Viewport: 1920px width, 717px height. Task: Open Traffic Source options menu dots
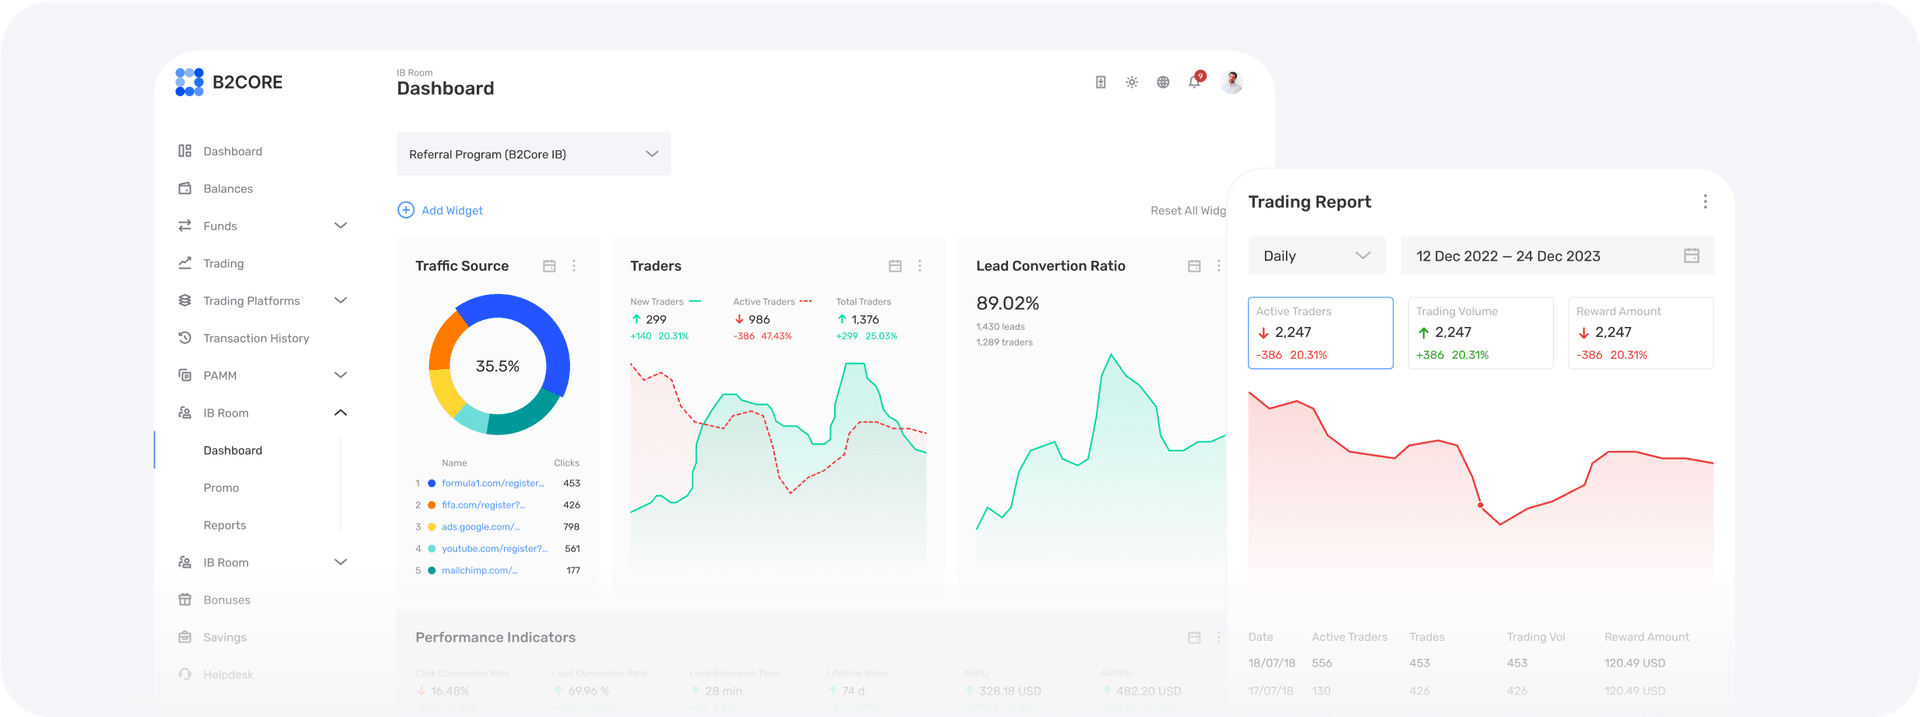click(x=574, y=266)
